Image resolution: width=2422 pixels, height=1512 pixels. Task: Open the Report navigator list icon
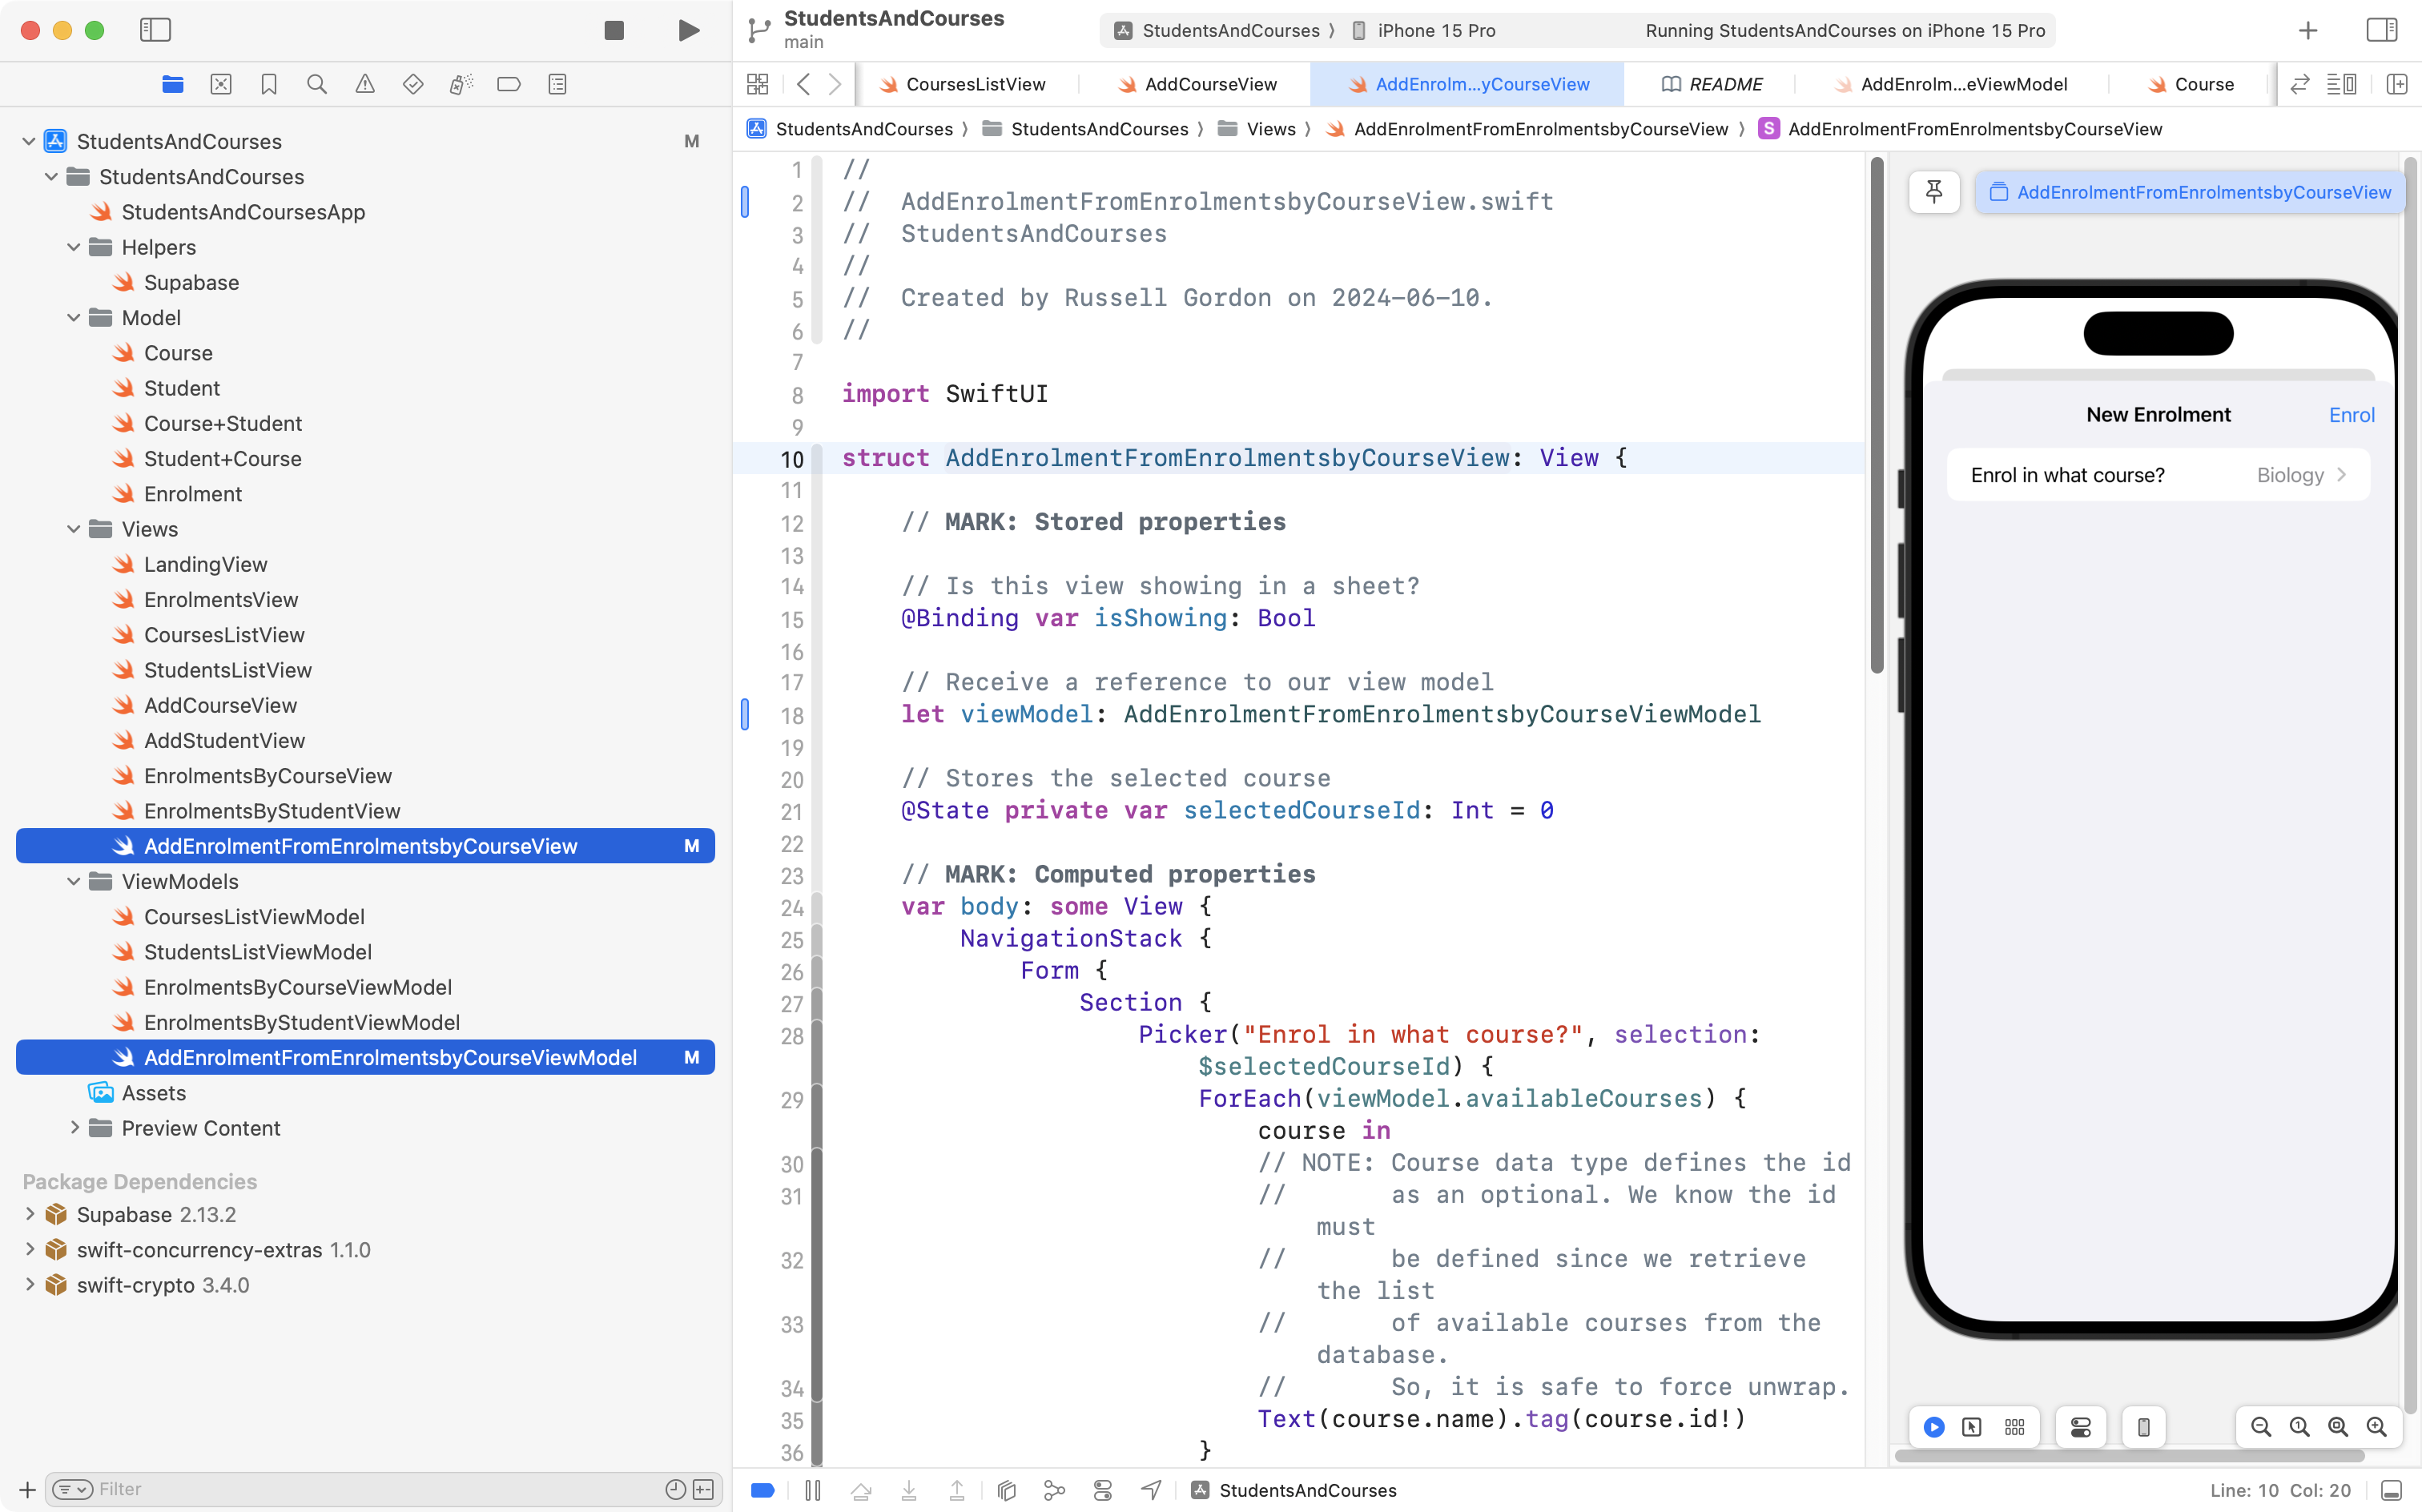(556, 84)
